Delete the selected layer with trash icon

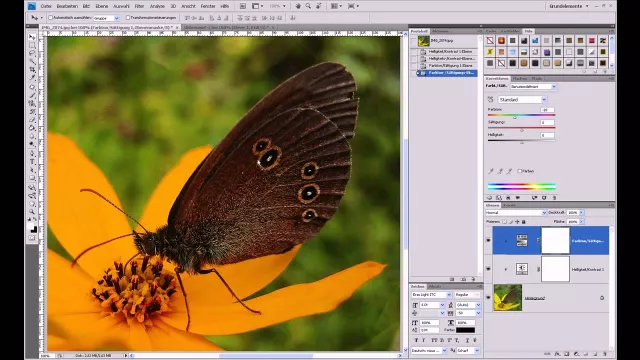[605, 354]
